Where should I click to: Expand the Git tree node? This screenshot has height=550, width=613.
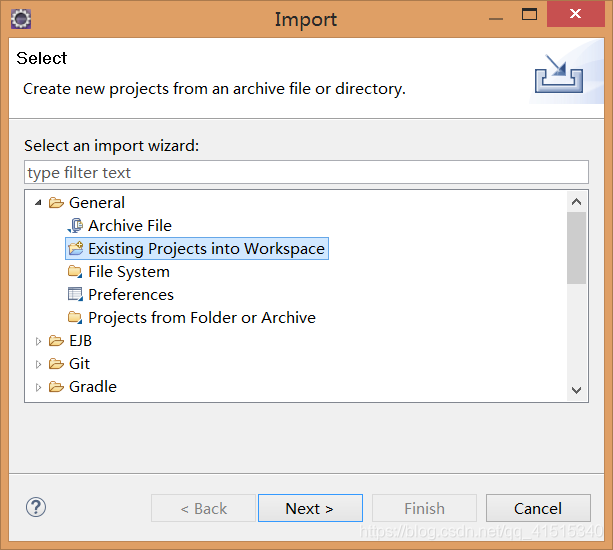pyautogui.click(x=38, y=364)
